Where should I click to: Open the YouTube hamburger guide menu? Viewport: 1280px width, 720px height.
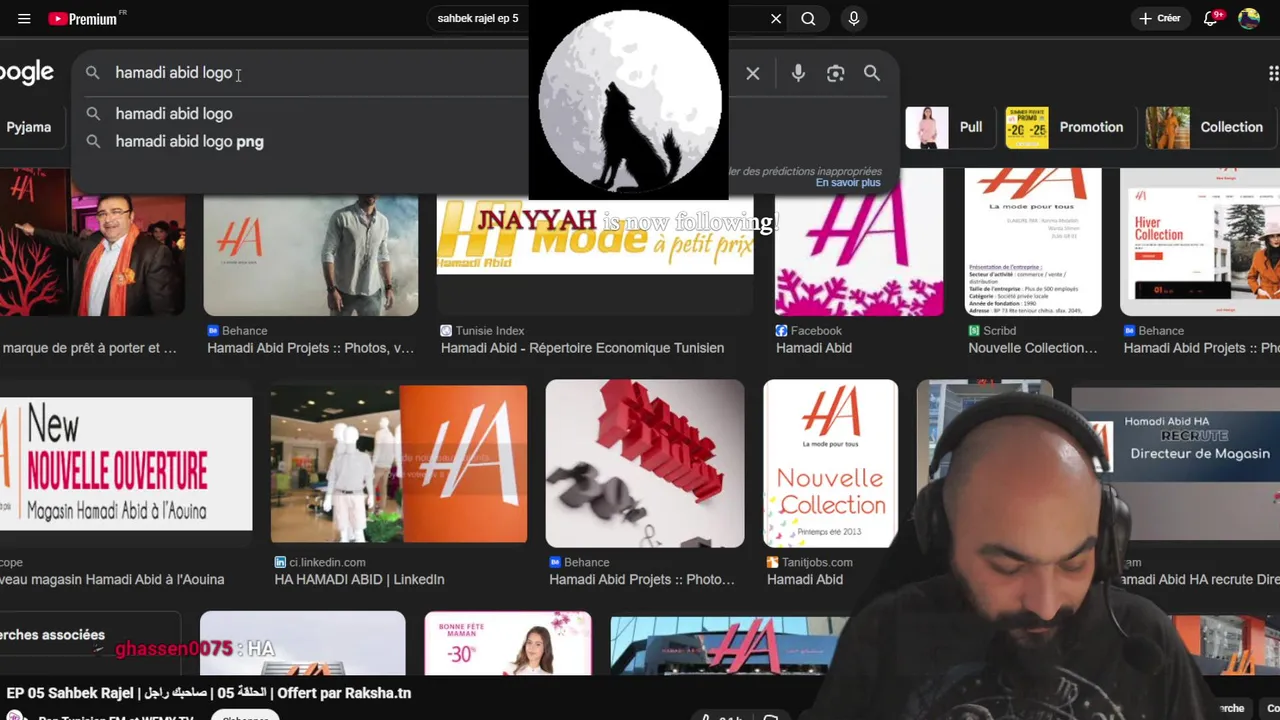pyautogui.click(x=24, y=18)
